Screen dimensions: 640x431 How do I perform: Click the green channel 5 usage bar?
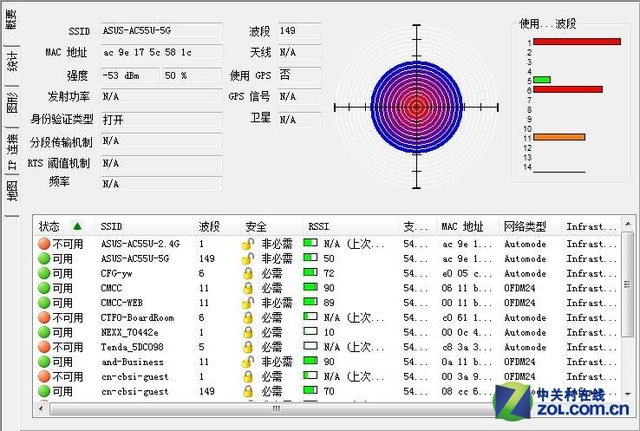[542, 80]
